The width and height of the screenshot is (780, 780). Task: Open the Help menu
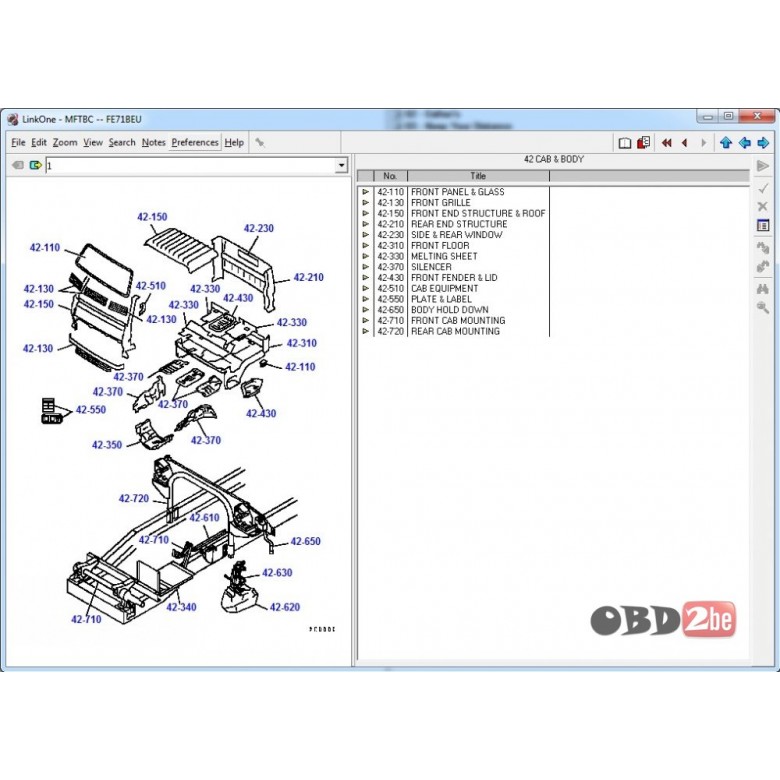click(234, 142)
